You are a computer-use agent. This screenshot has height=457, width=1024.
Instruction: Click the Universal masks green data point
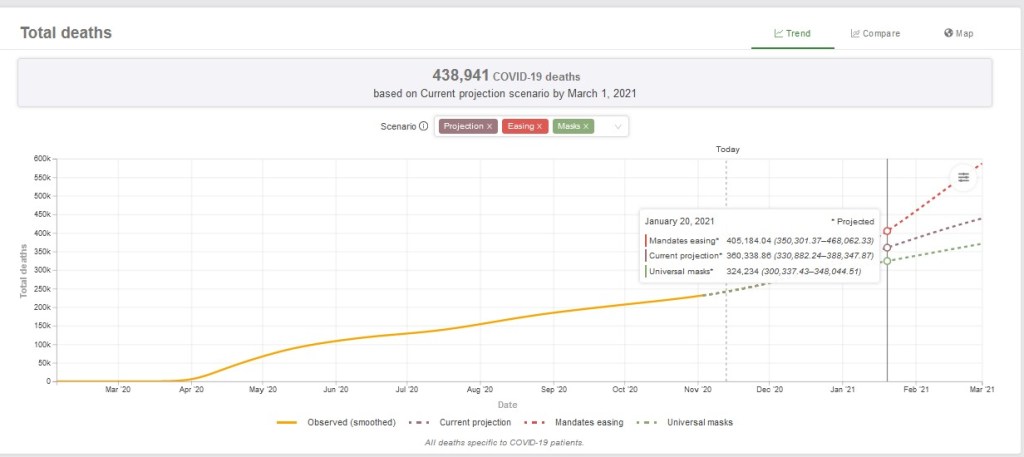pos(887,261)
